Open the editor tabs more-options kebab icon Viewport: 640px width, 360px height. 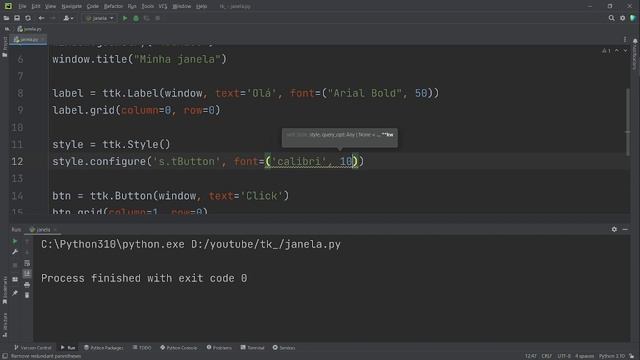625,39
